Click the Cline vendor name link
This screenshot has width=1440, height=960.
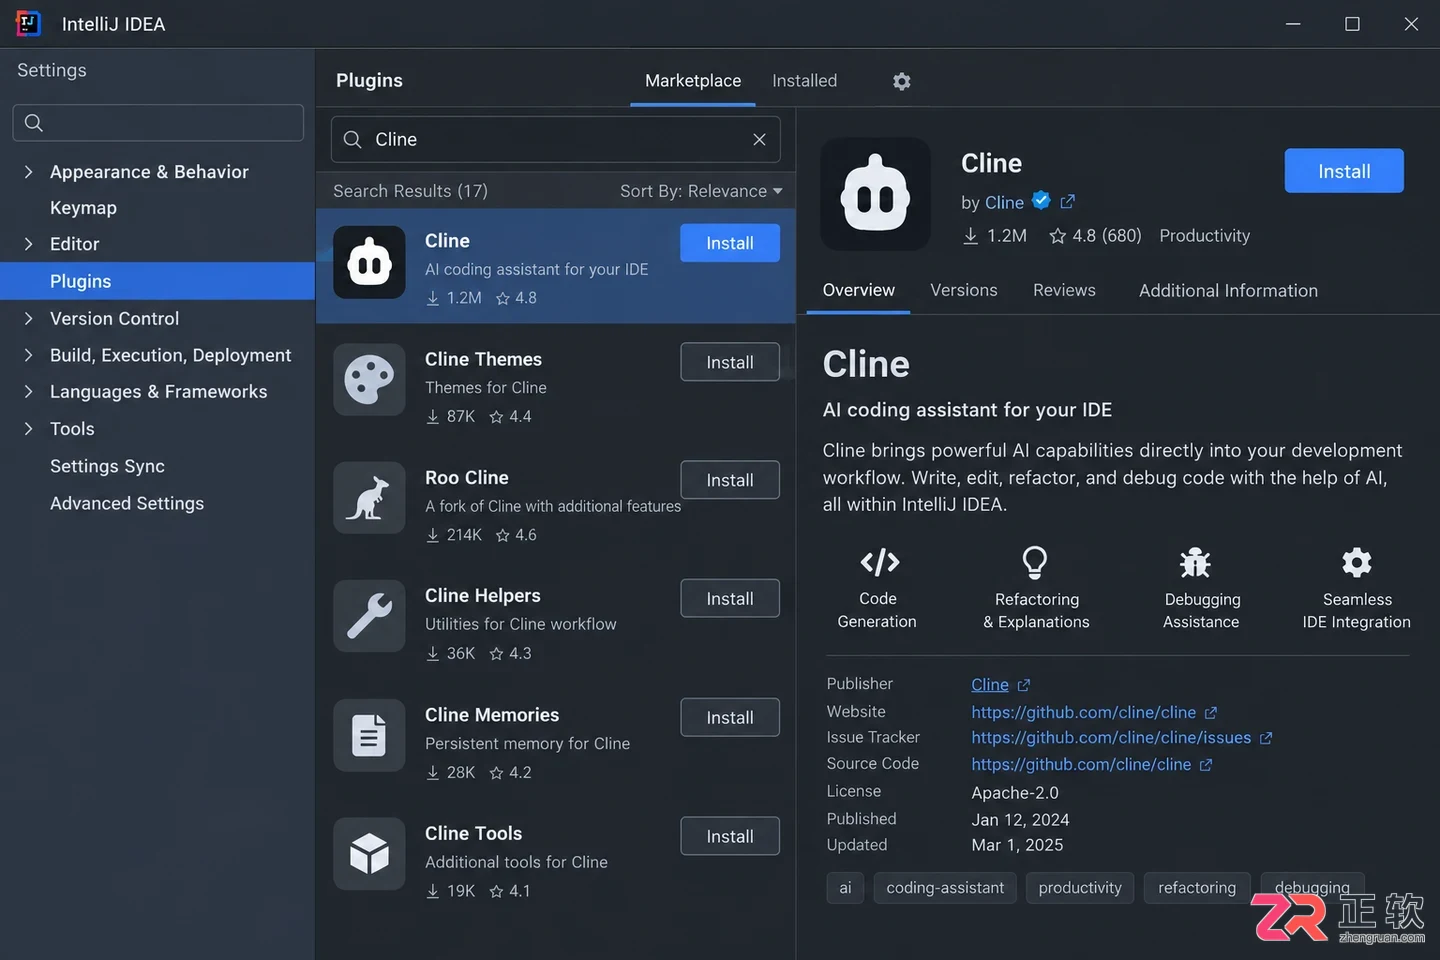[1004, 202]
